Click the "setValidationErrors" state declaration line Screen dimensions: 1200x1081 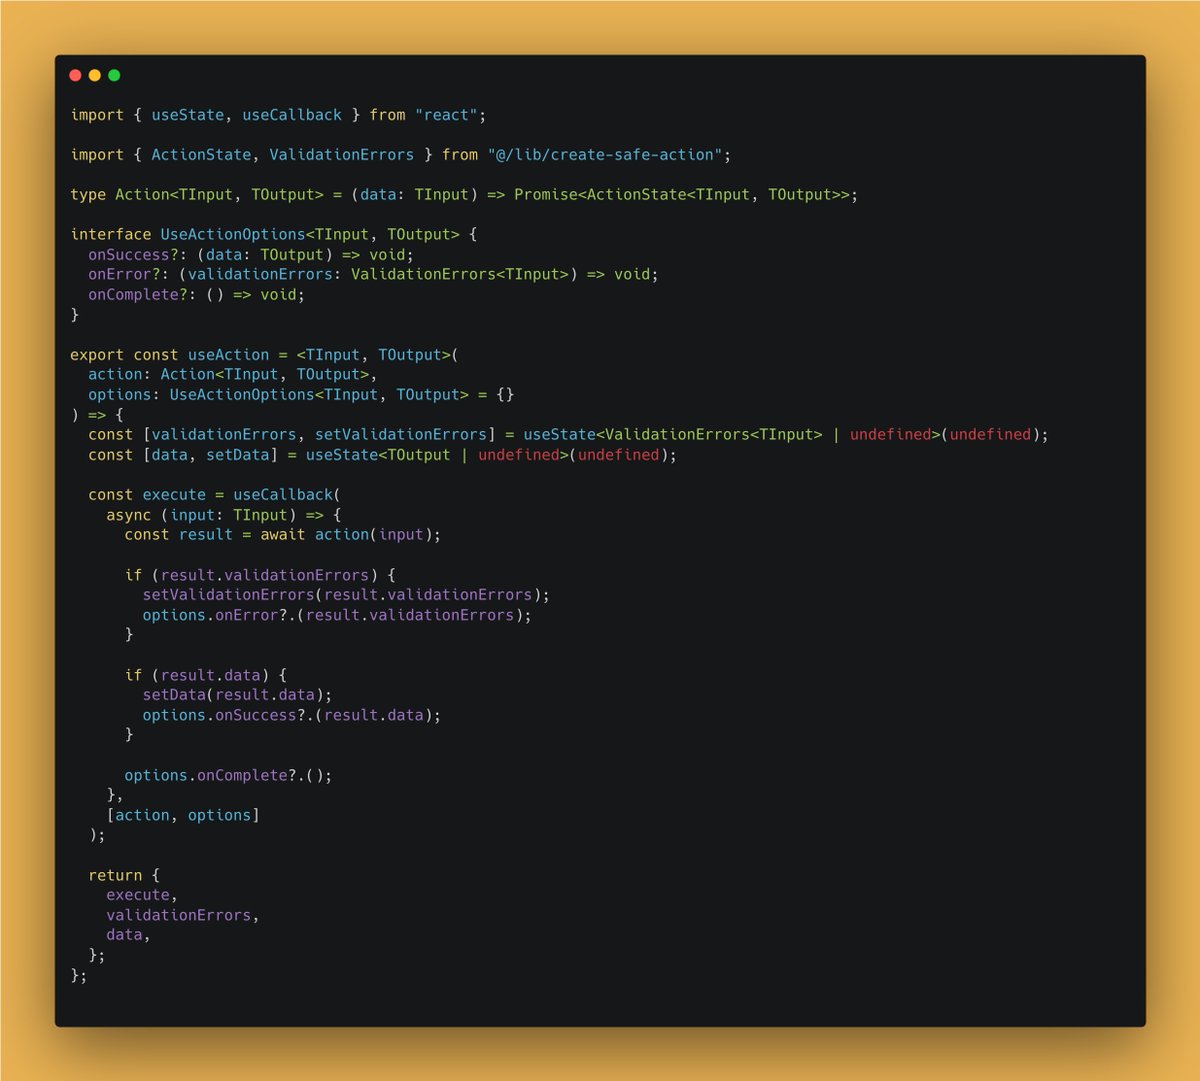tap(568, 435)
